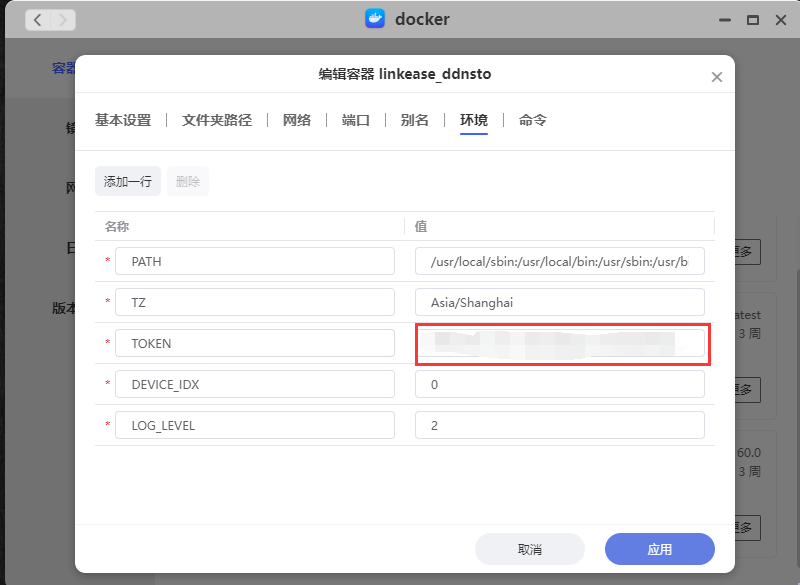
Task: Open the 命令 tab
Action: click(533, 120)
